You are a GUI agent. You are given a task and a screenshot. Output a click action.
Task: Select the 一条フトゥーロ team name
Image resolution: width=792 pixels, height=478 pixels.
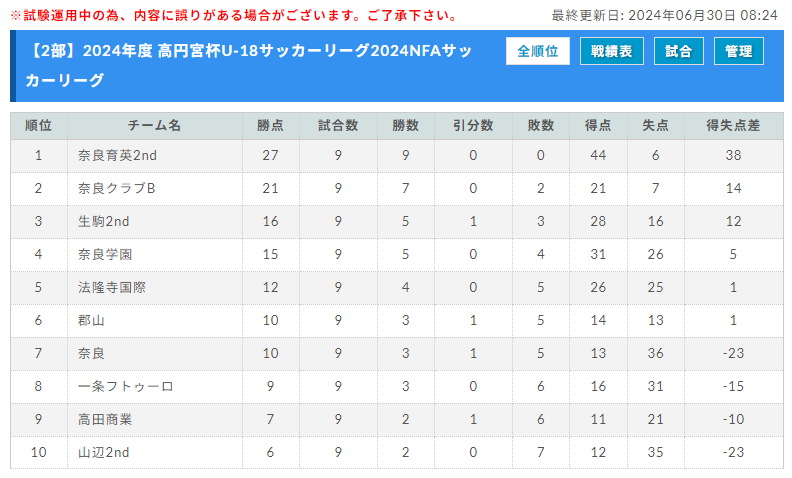(x=126, y=387)
